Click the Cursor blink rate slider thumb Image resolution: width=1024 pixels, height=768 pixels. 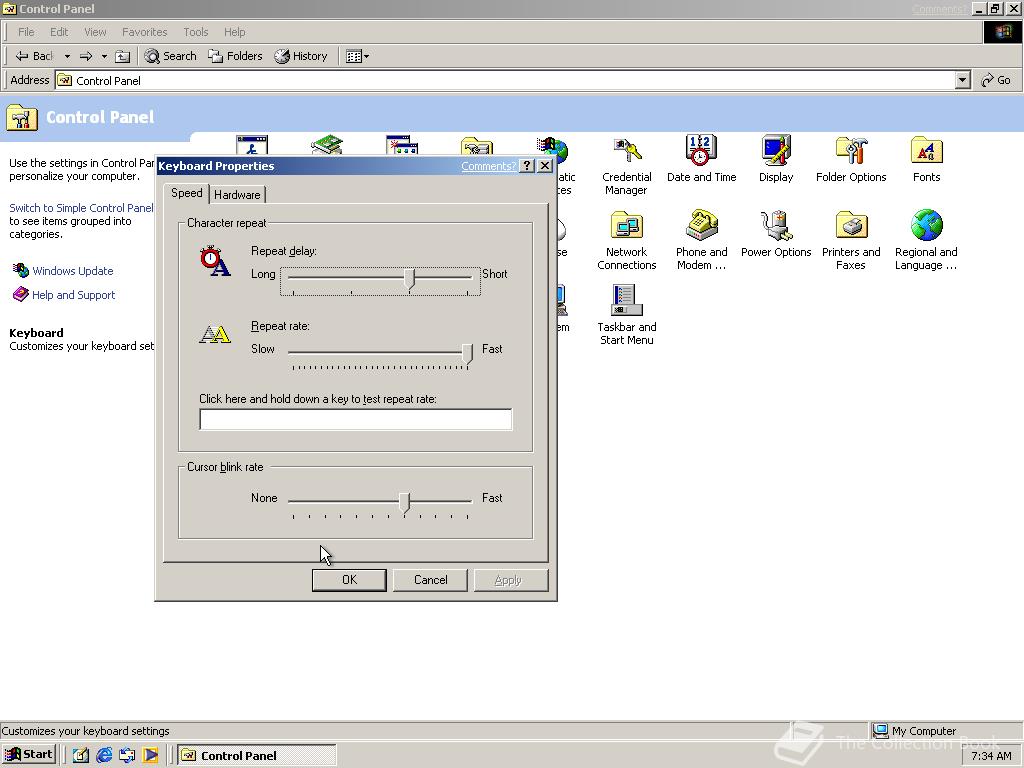click(404, 503)
